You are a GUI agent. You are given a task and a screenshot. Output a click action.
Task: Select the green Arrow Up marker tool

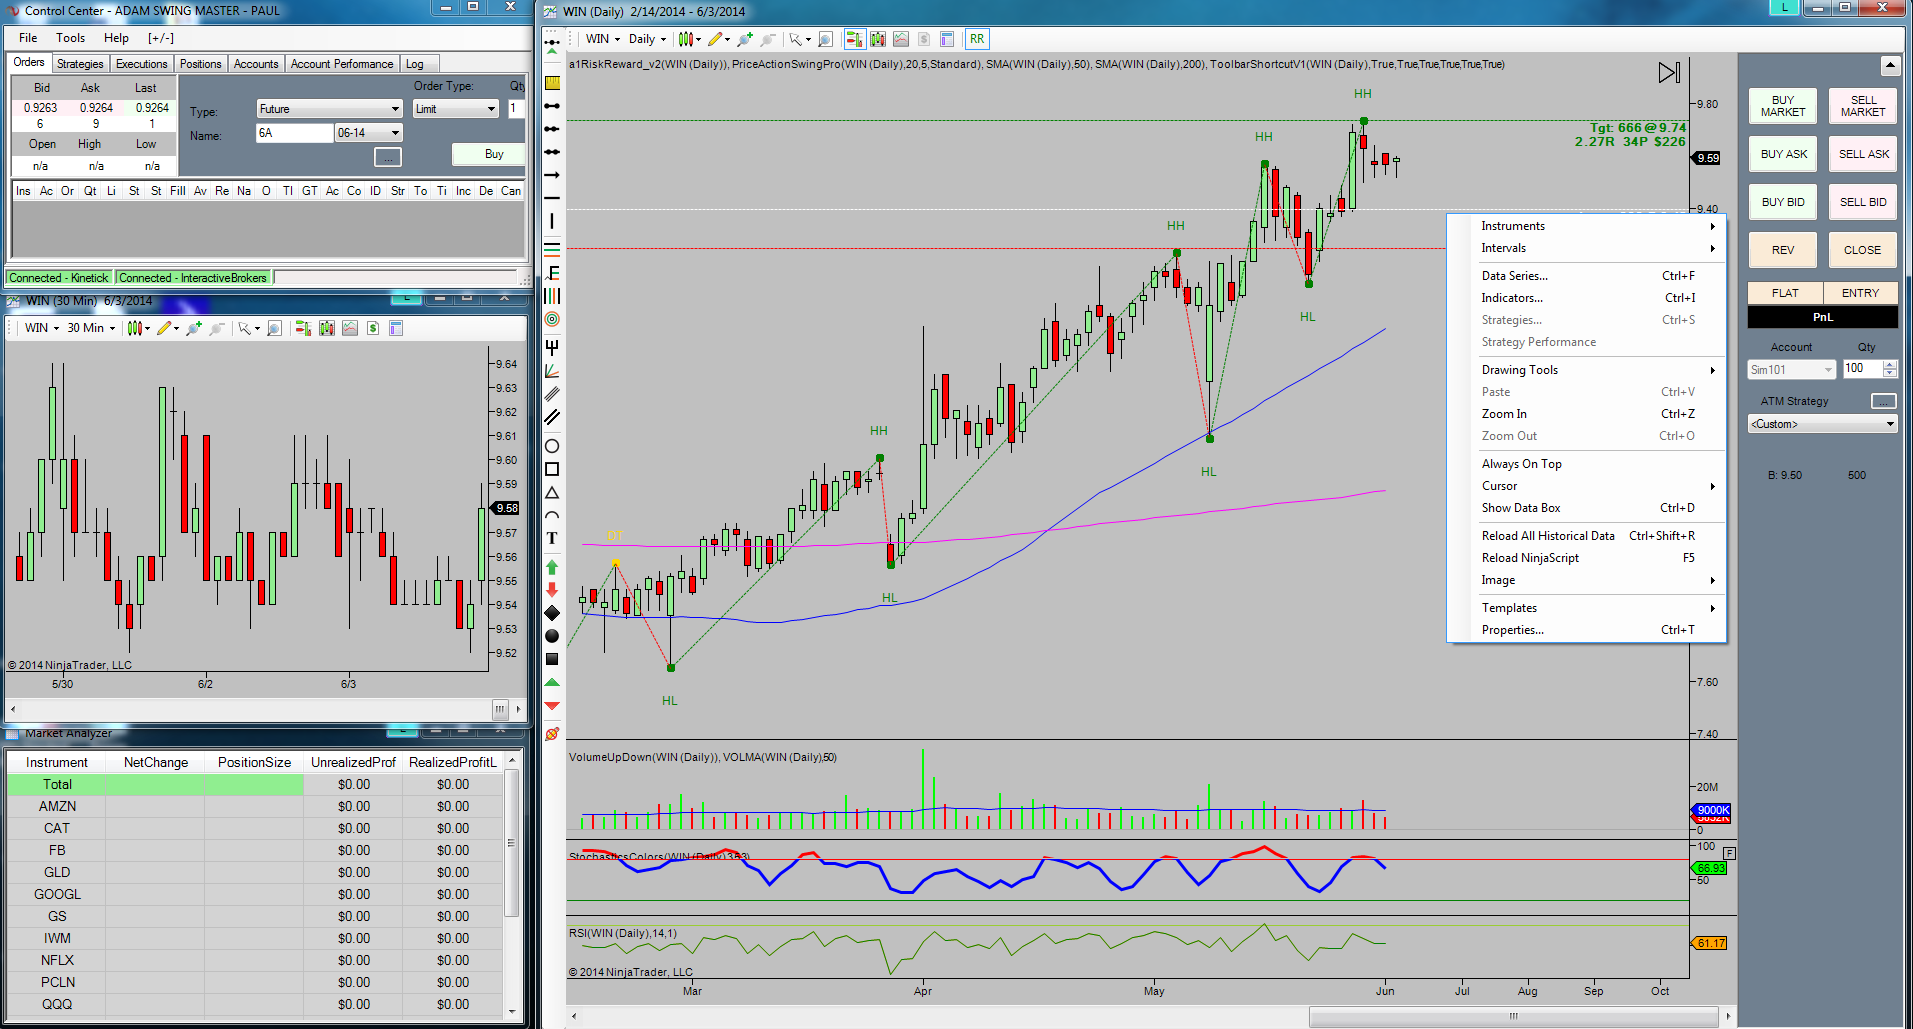point(552,567)
